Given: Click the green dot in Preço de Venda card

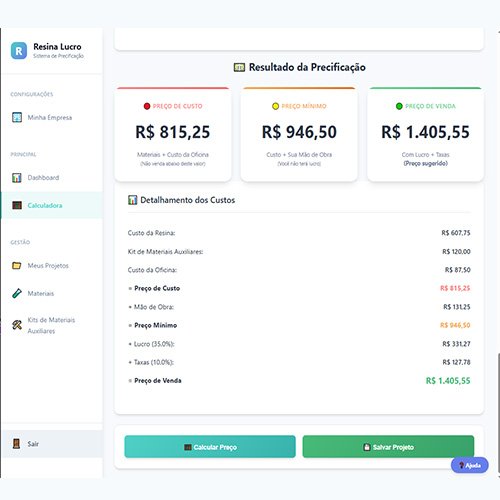Looking at the screenshot, I should (x=399, y=106).
